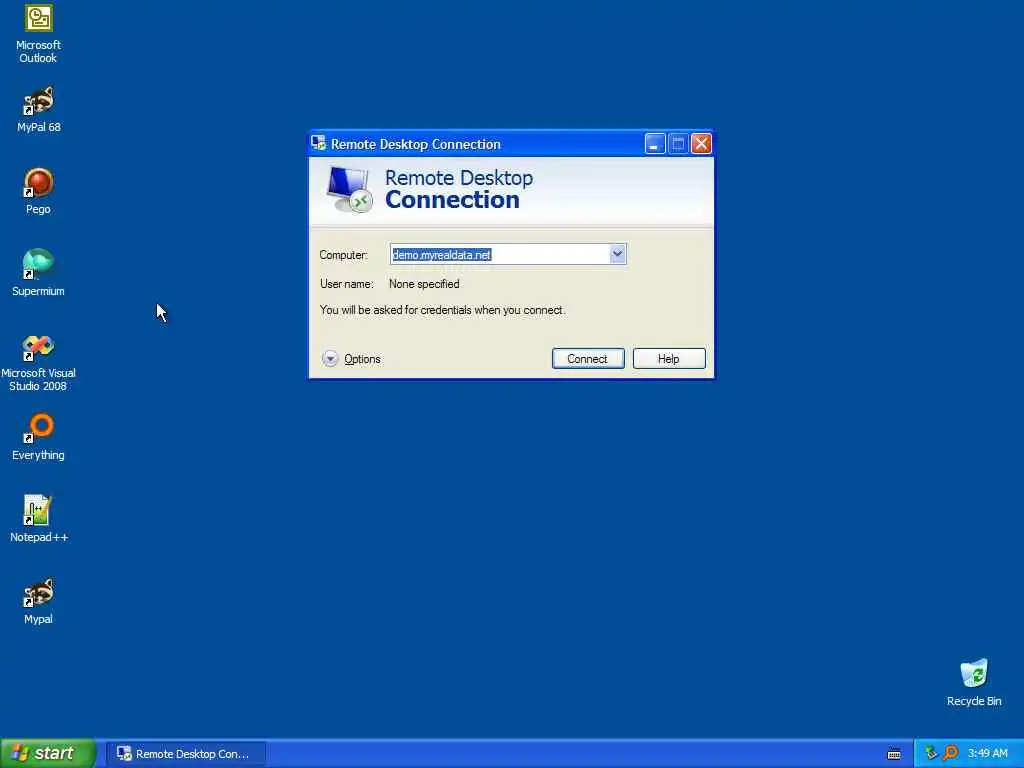Click the network connection tray icon
The height and width of the screenshot is (768, 1024).
point(931,753)
